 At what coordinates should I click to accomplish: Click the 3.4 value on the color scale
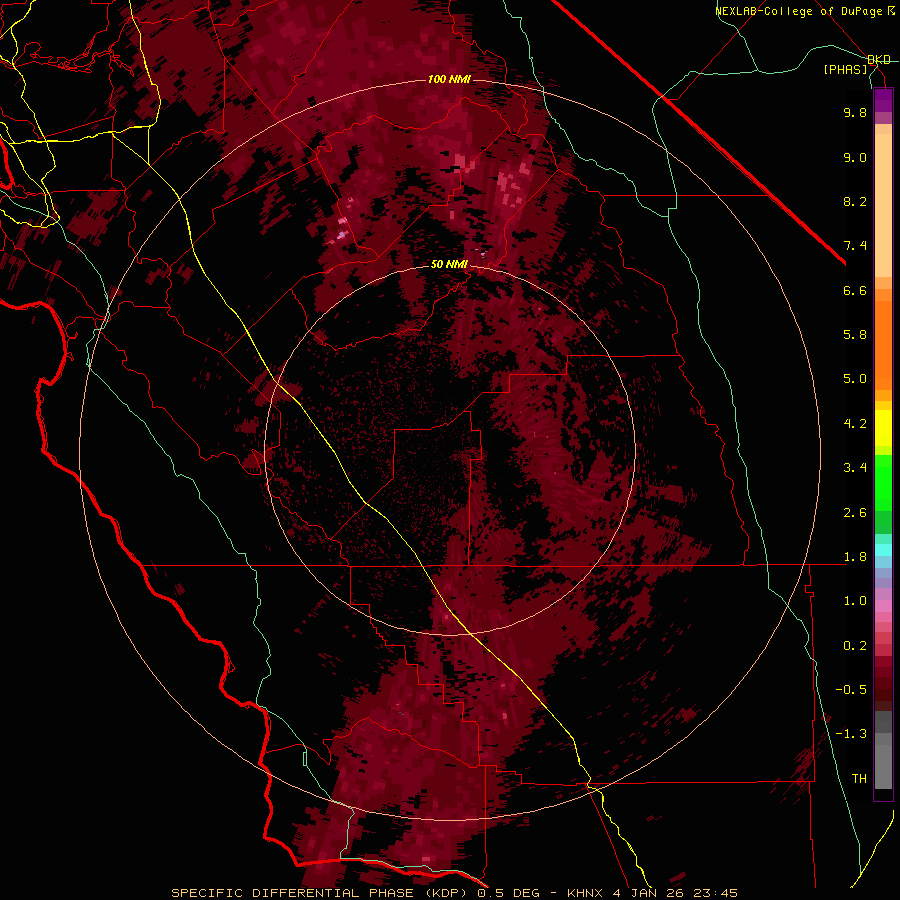point(855,468)
